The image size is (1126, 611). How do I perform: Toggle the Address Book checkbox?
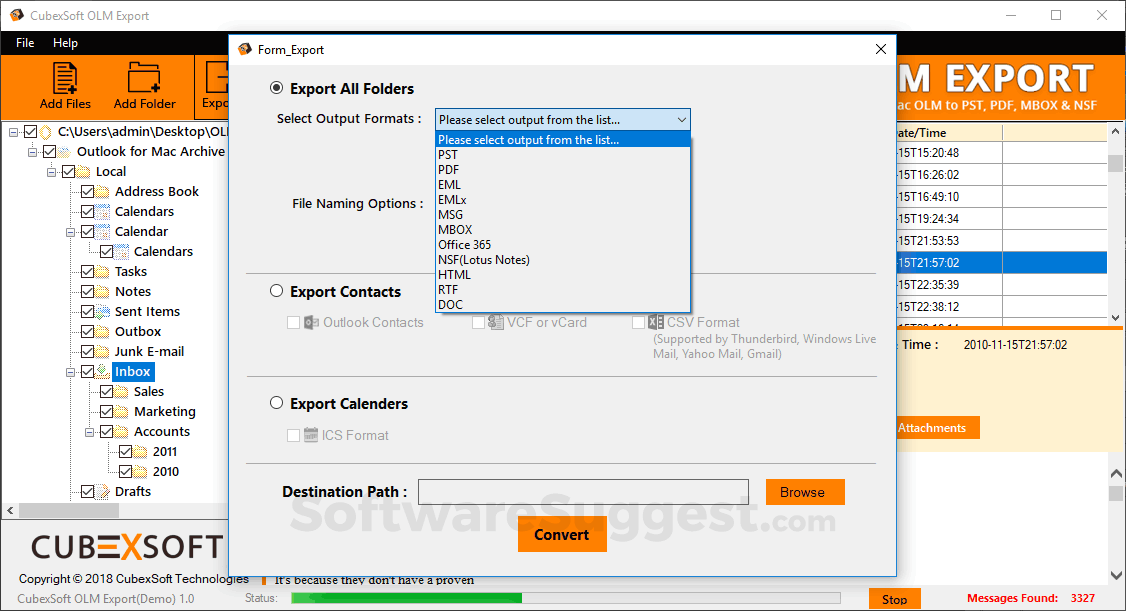coord(87,192)
